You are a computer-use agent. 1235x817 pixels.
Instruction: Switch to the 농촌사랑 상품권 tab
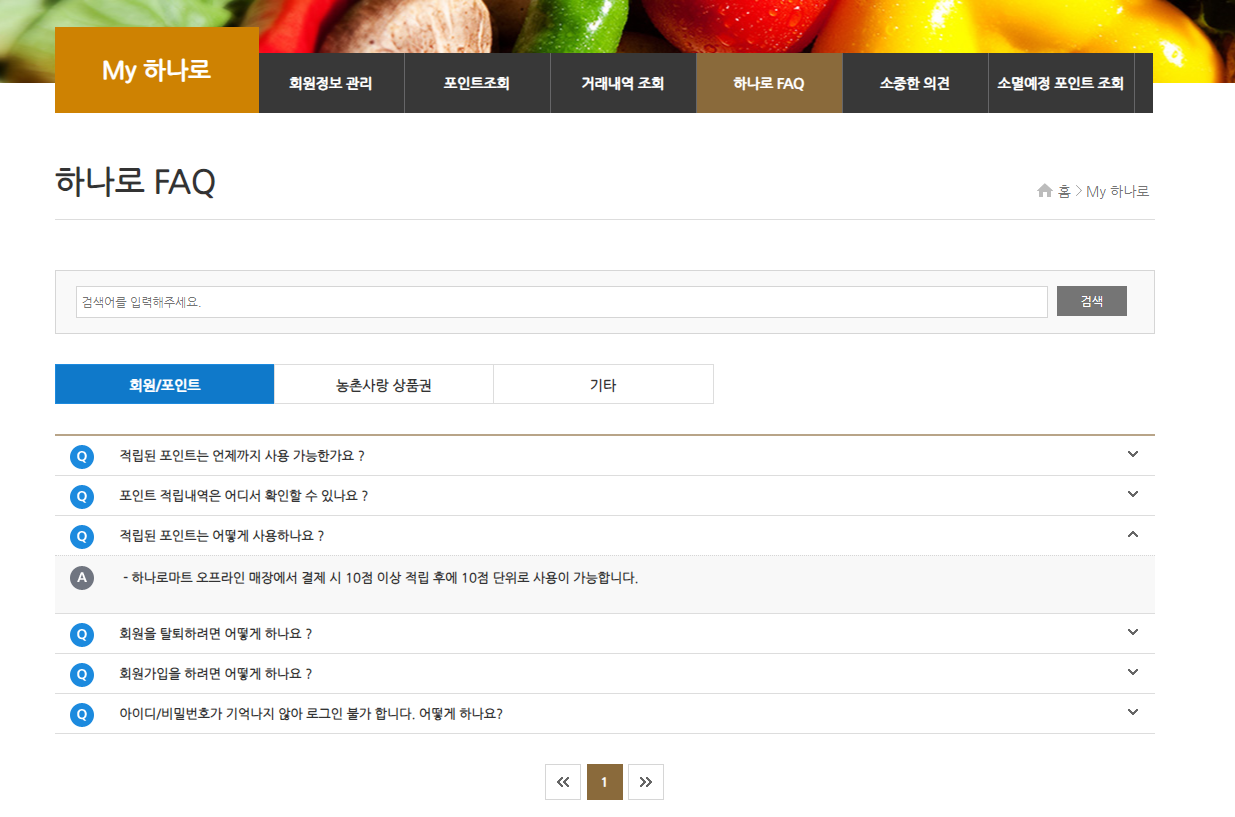(x=383, y=383)
